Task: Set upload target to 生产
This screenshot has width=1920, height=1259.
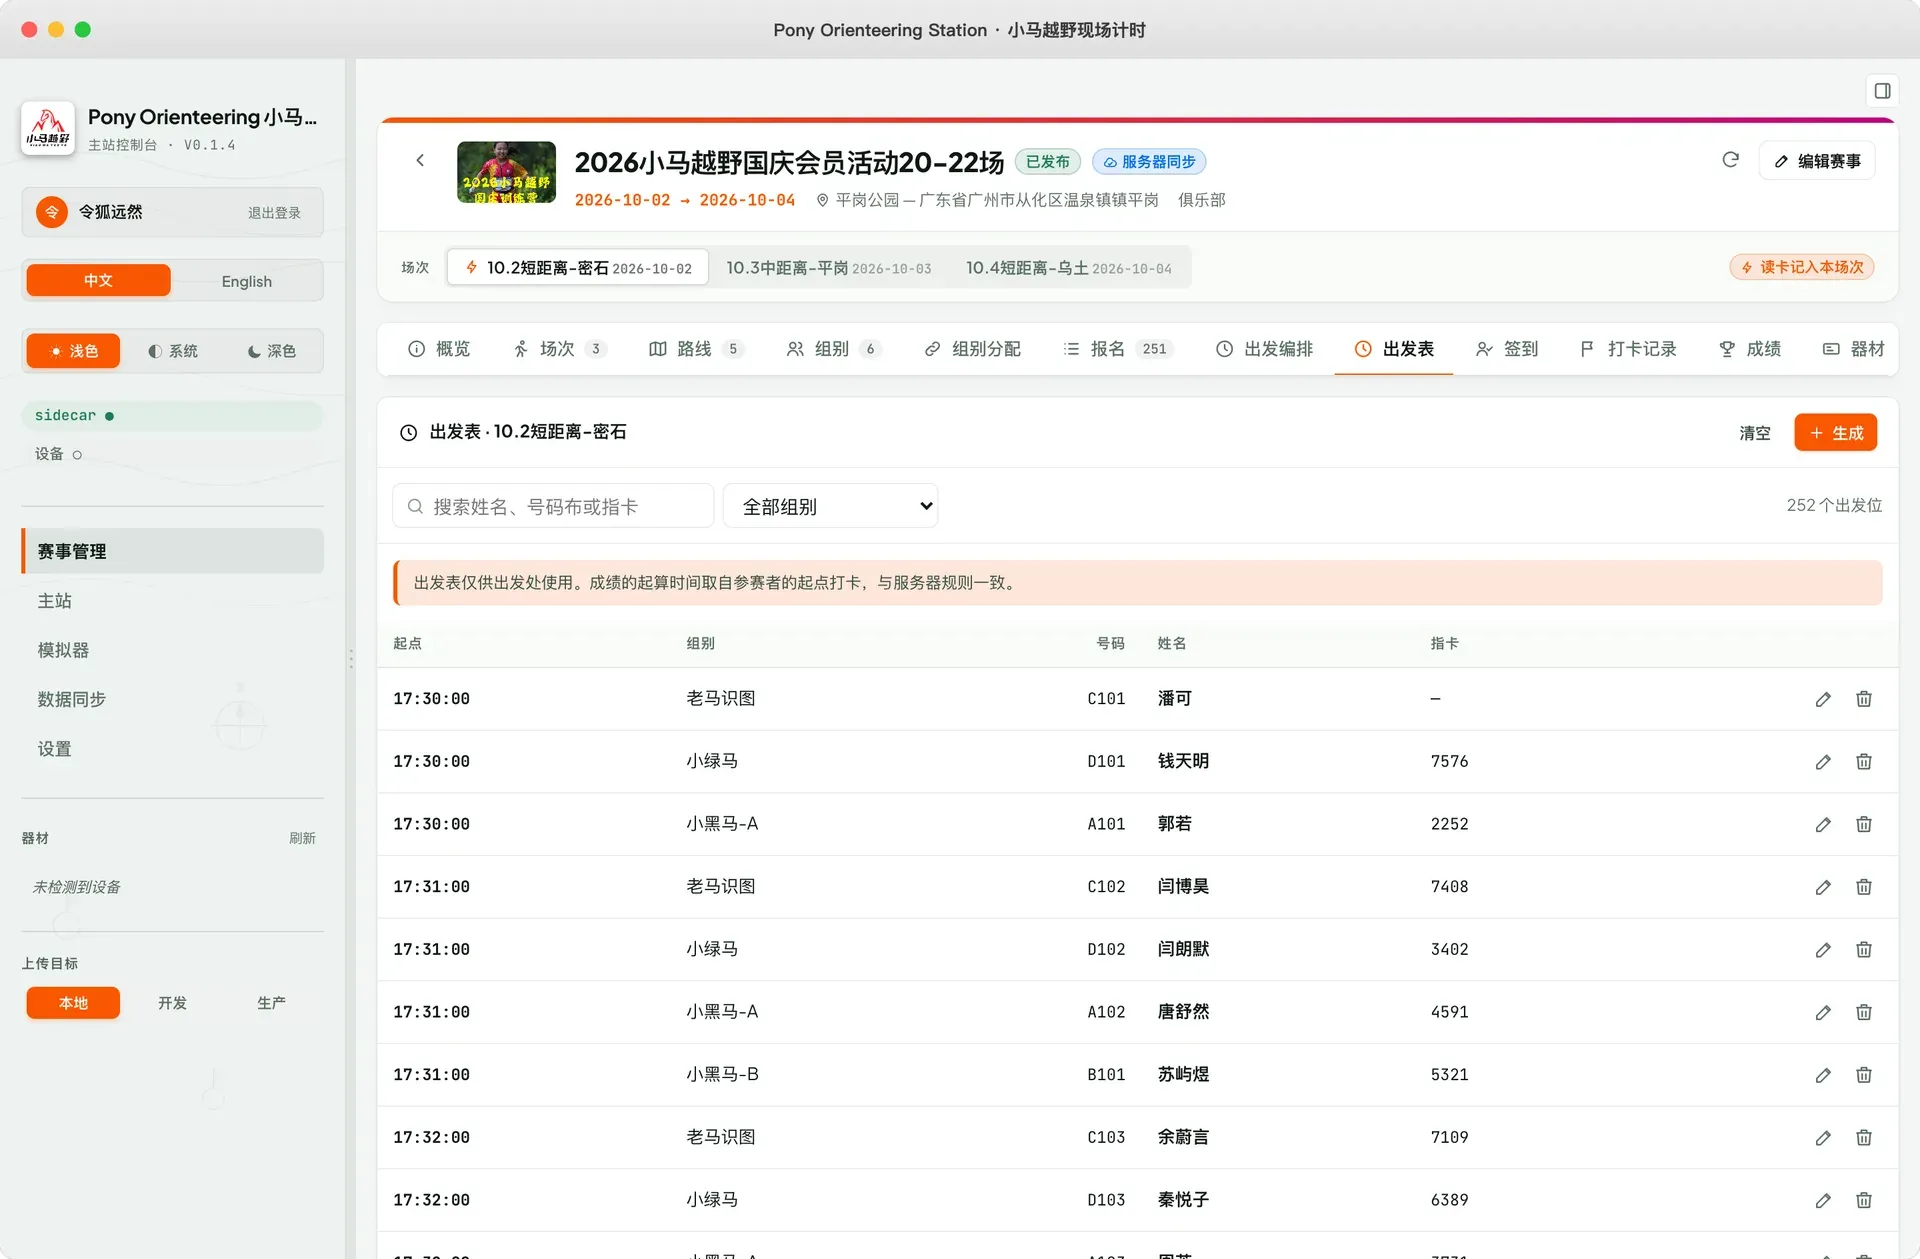Action: click(271, 1003)
